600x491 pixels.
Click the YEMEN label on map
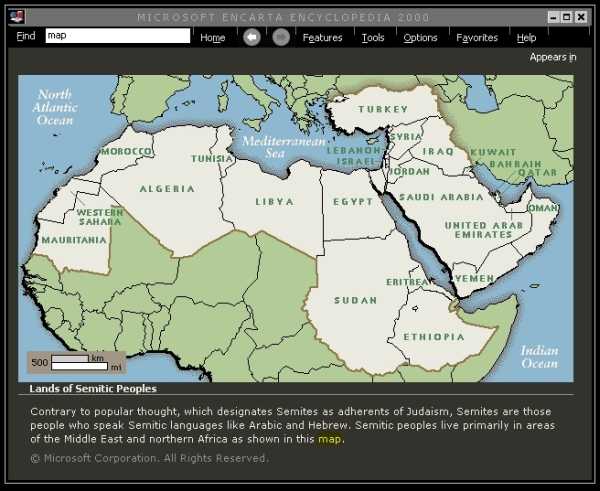tap(474, 279)
